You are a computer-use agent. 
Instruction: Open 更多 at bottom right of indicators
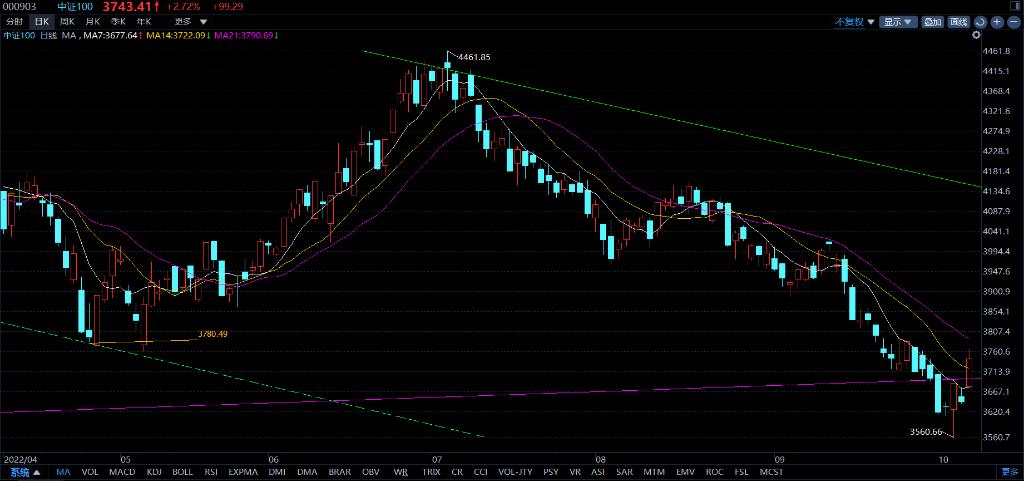[1009, 471]
